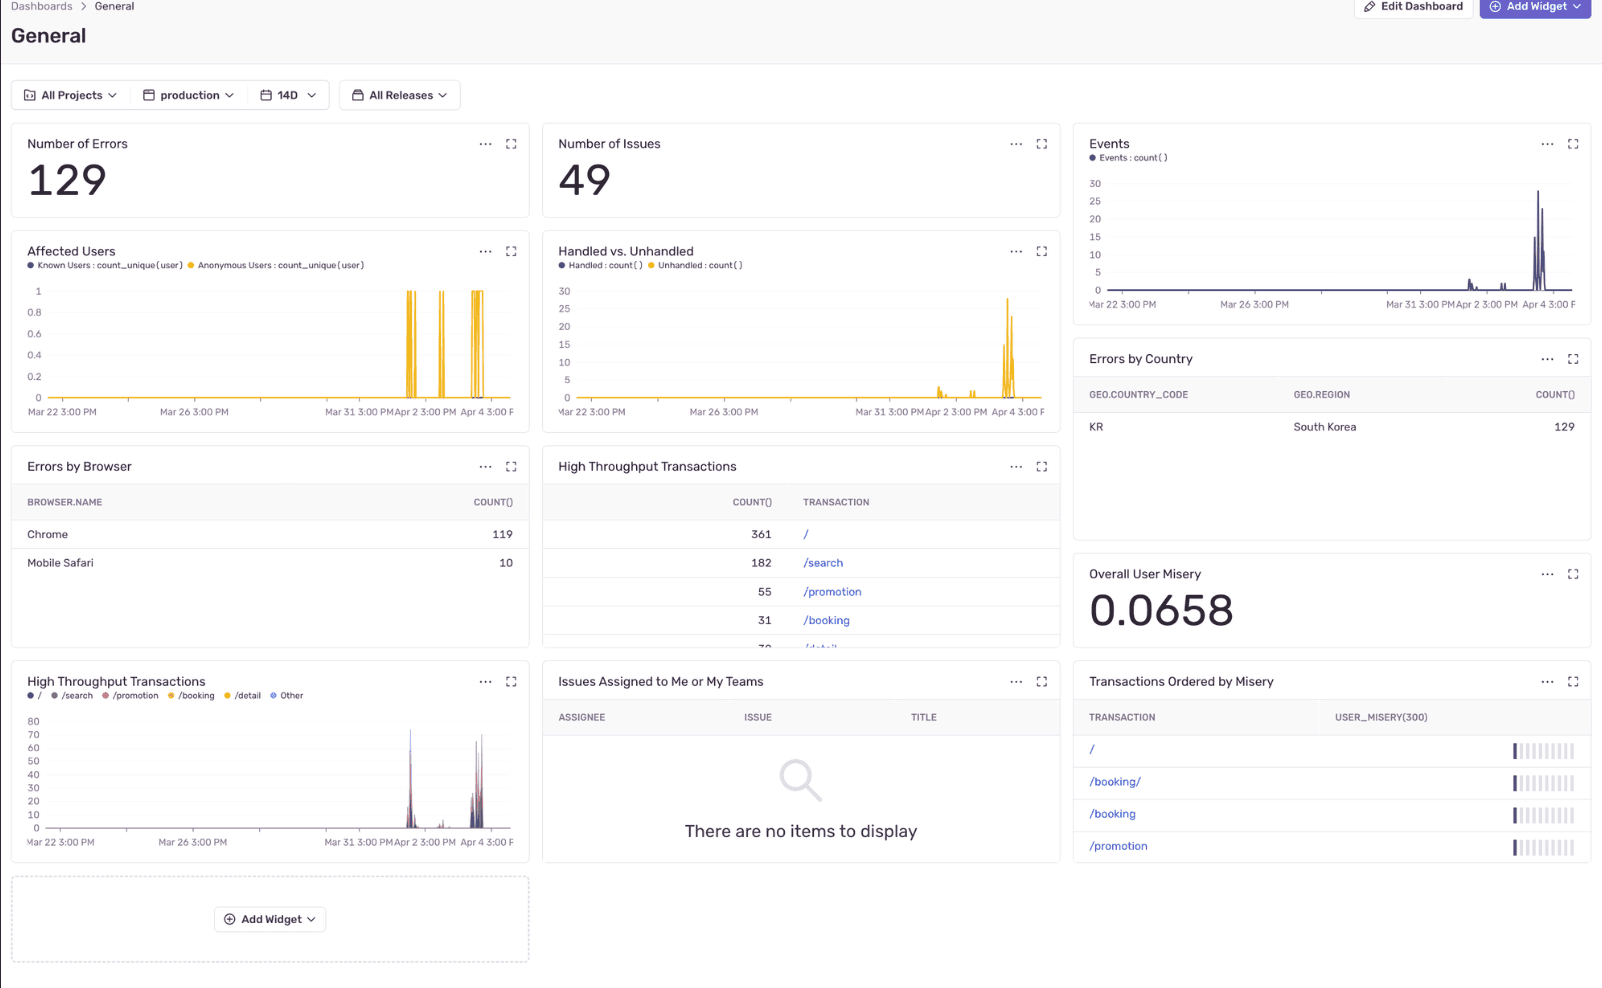Open Number of Issues widget options menu
The width and height of the screenshot is (1602, 988).
(x=1016, y=144)
